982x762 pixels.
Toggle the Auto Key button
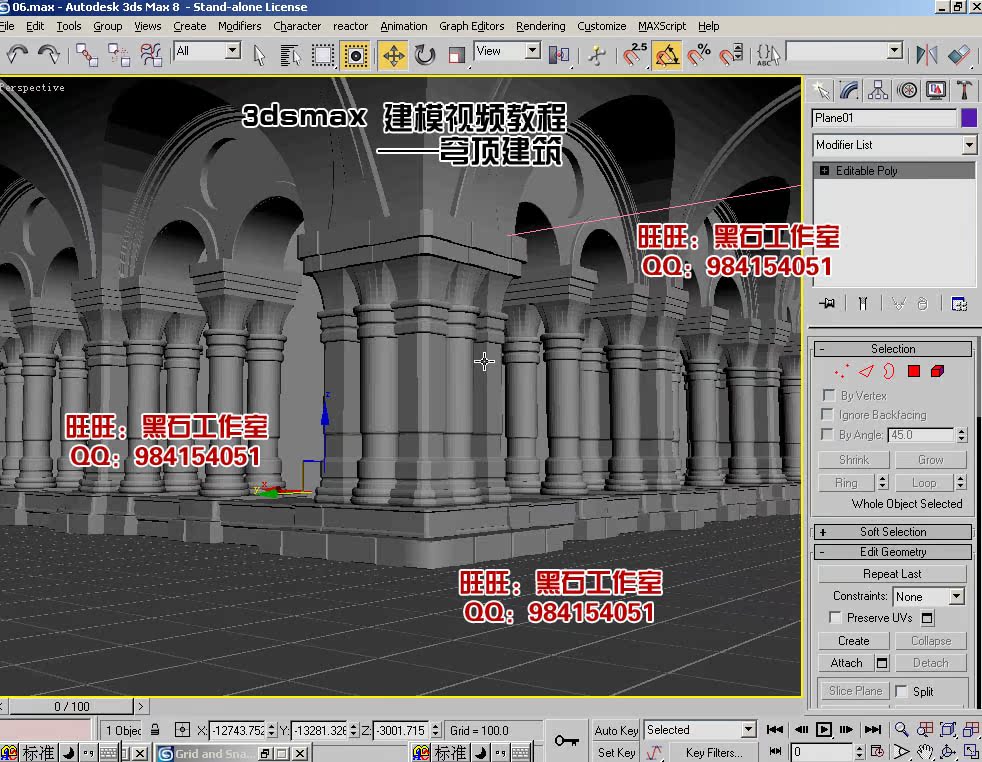coord(615,730)
